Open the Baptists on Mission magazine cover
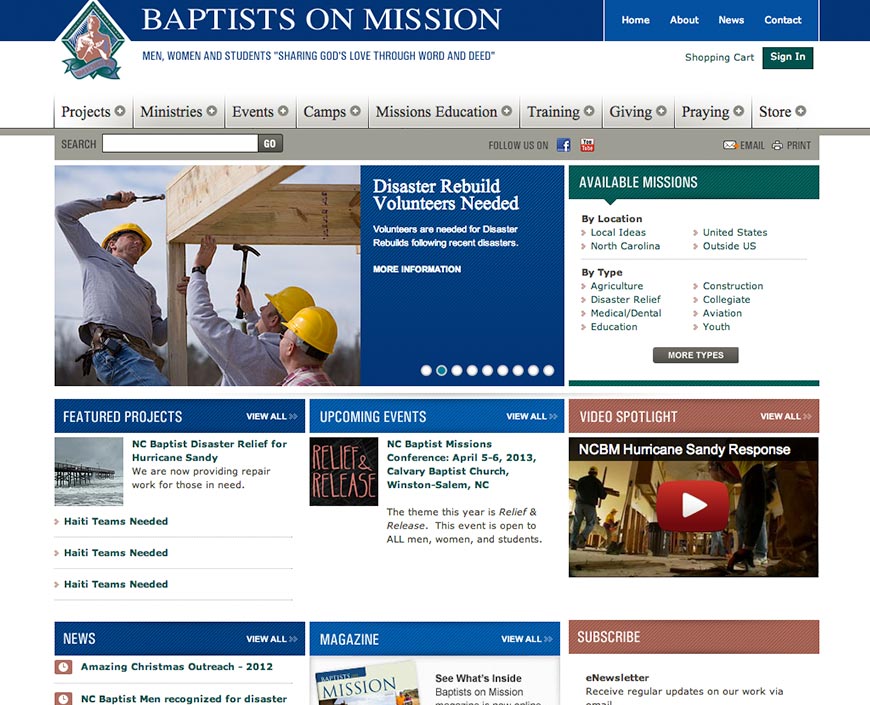 point(367,683)
